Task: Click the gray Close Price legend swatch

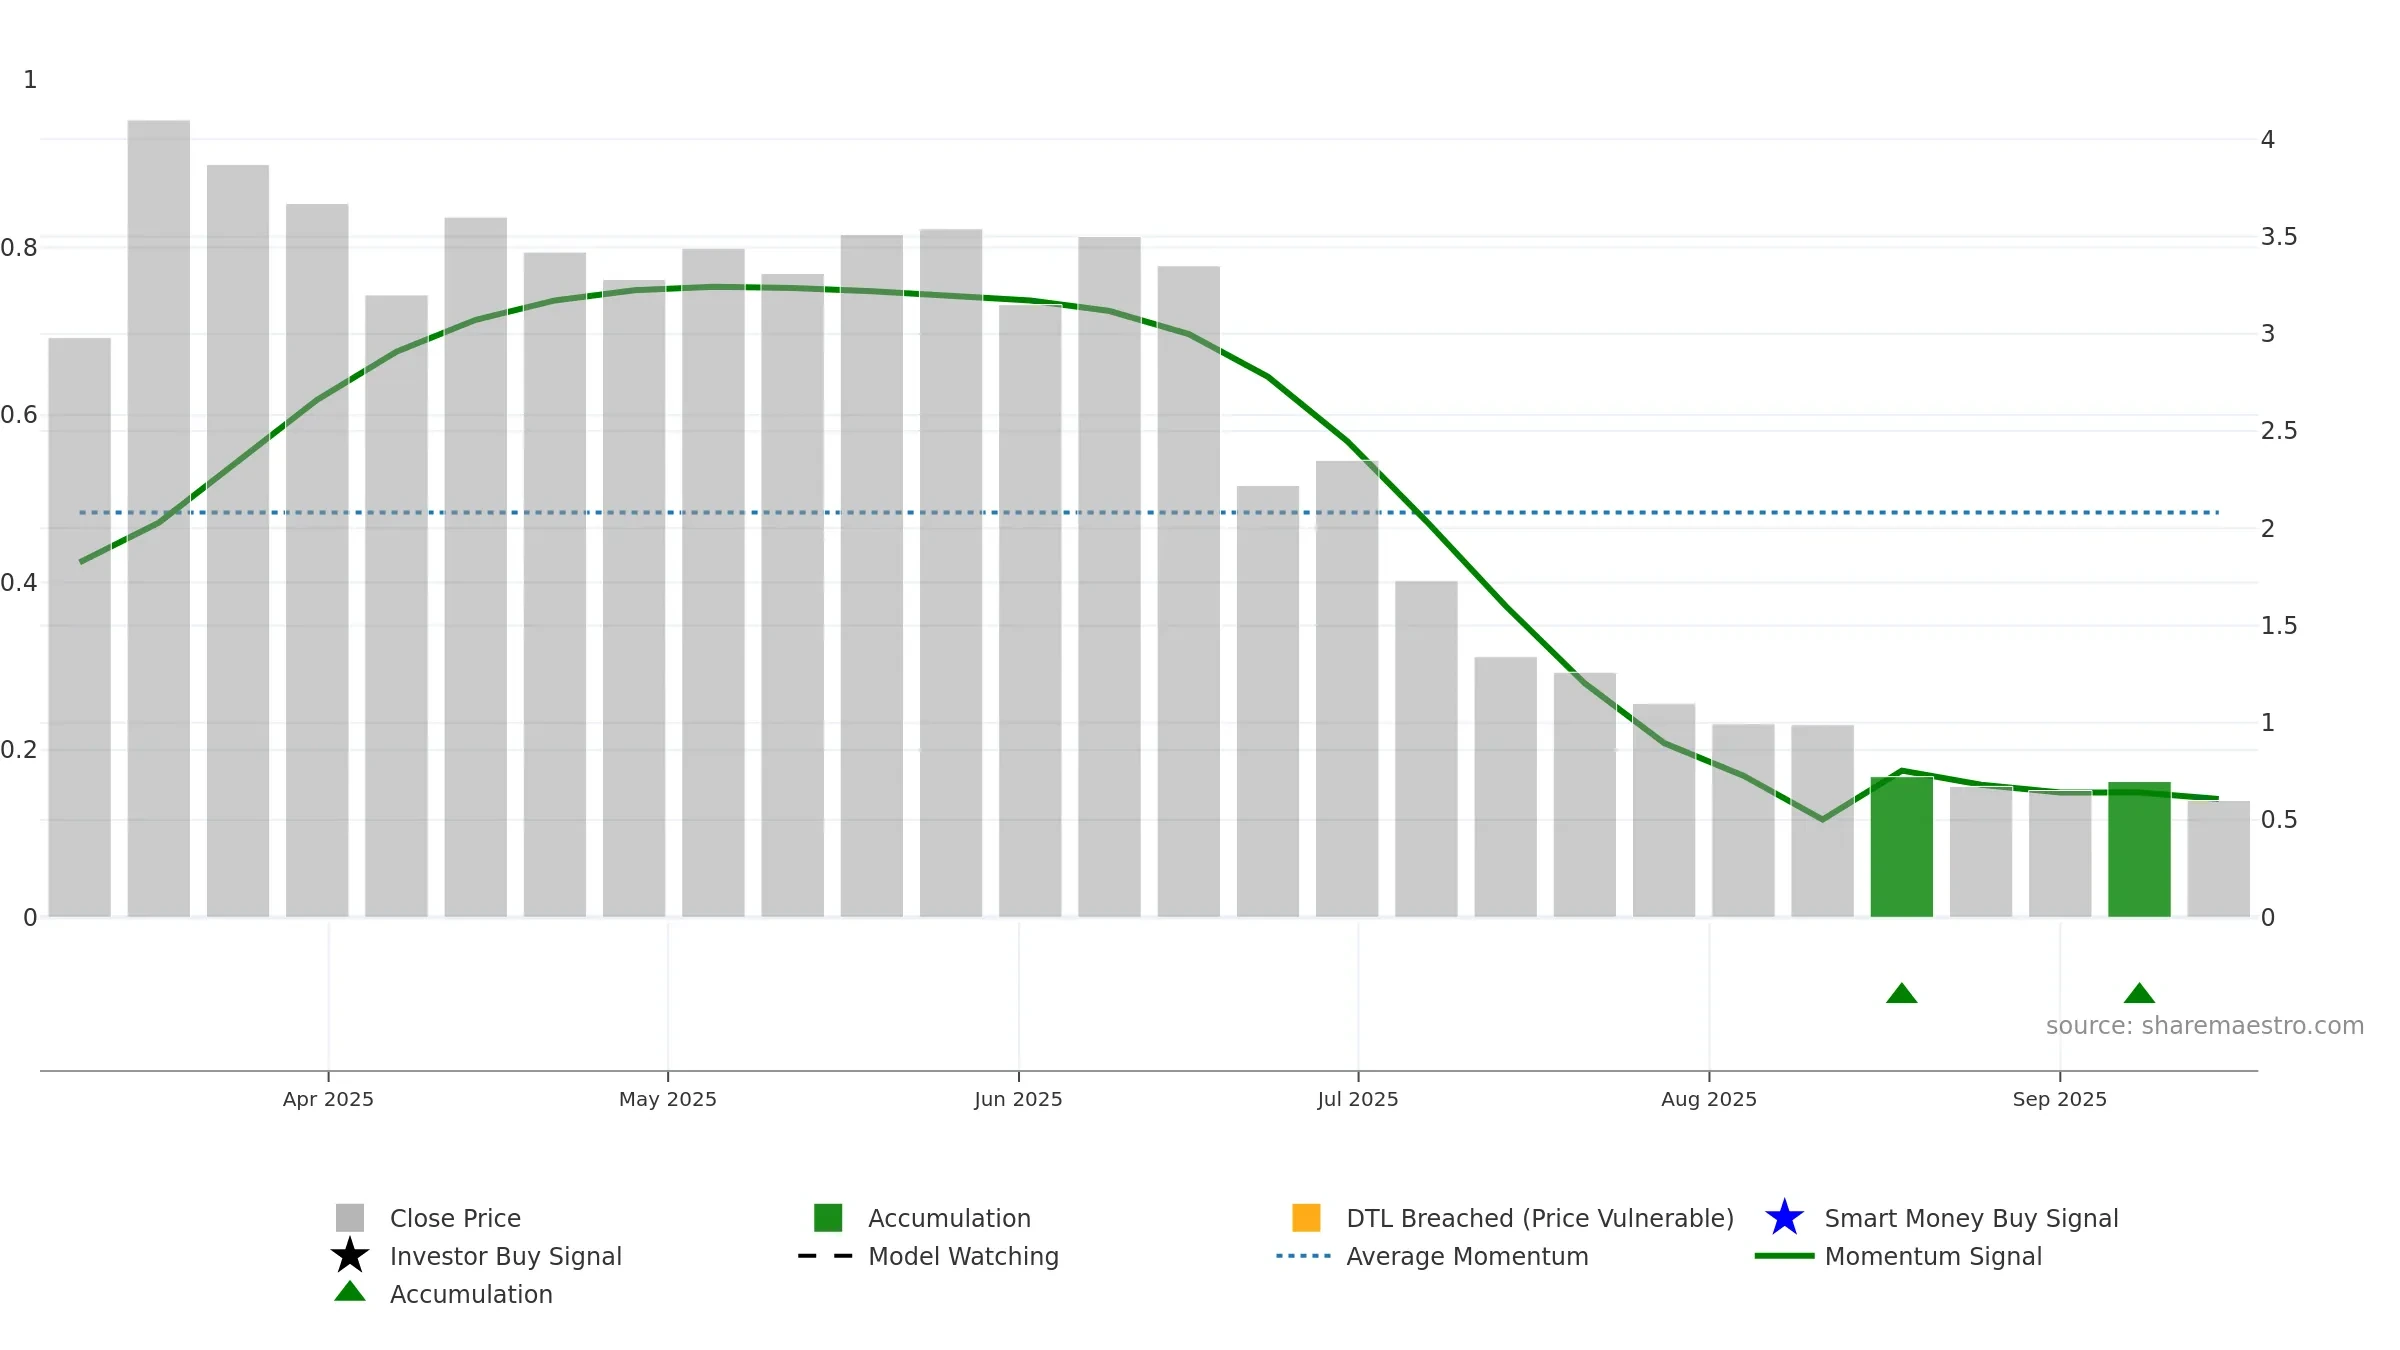Action: tap(350, 1217)
